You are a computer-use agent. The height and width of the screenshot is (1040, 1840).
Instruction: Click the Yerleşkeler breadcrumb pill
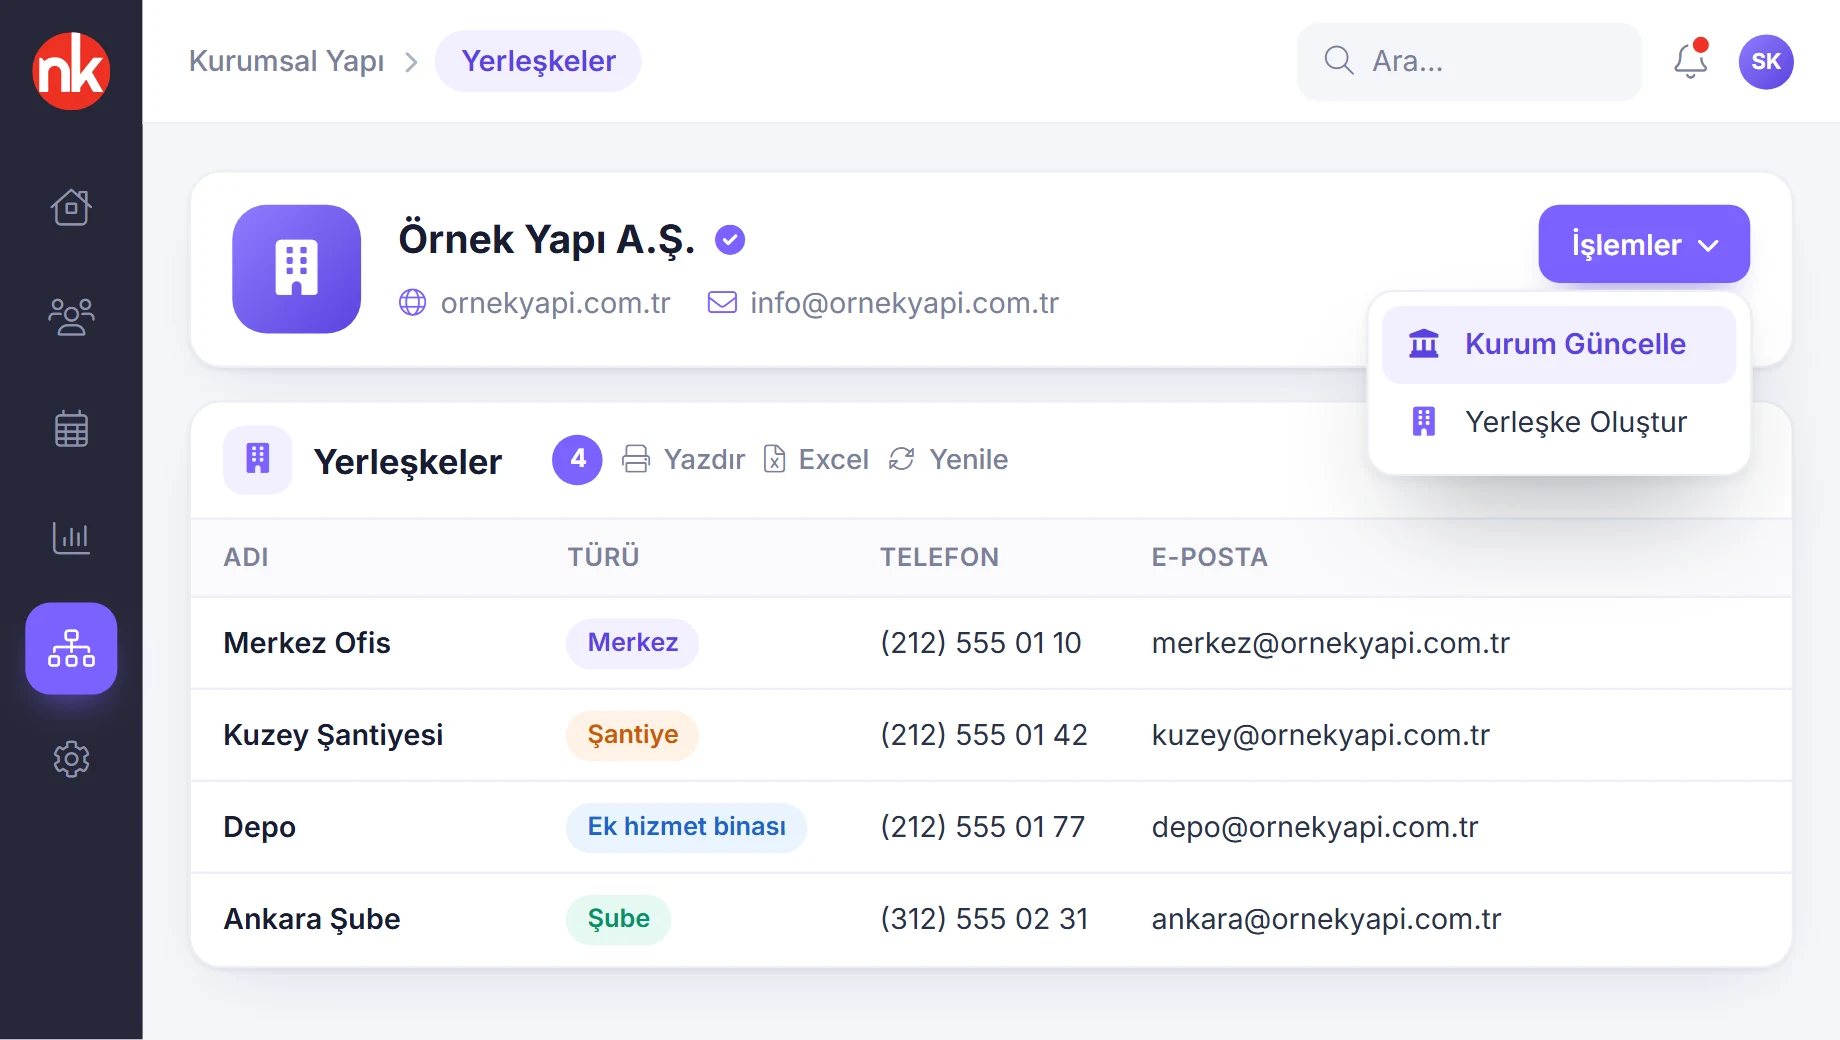click(538, 61)
